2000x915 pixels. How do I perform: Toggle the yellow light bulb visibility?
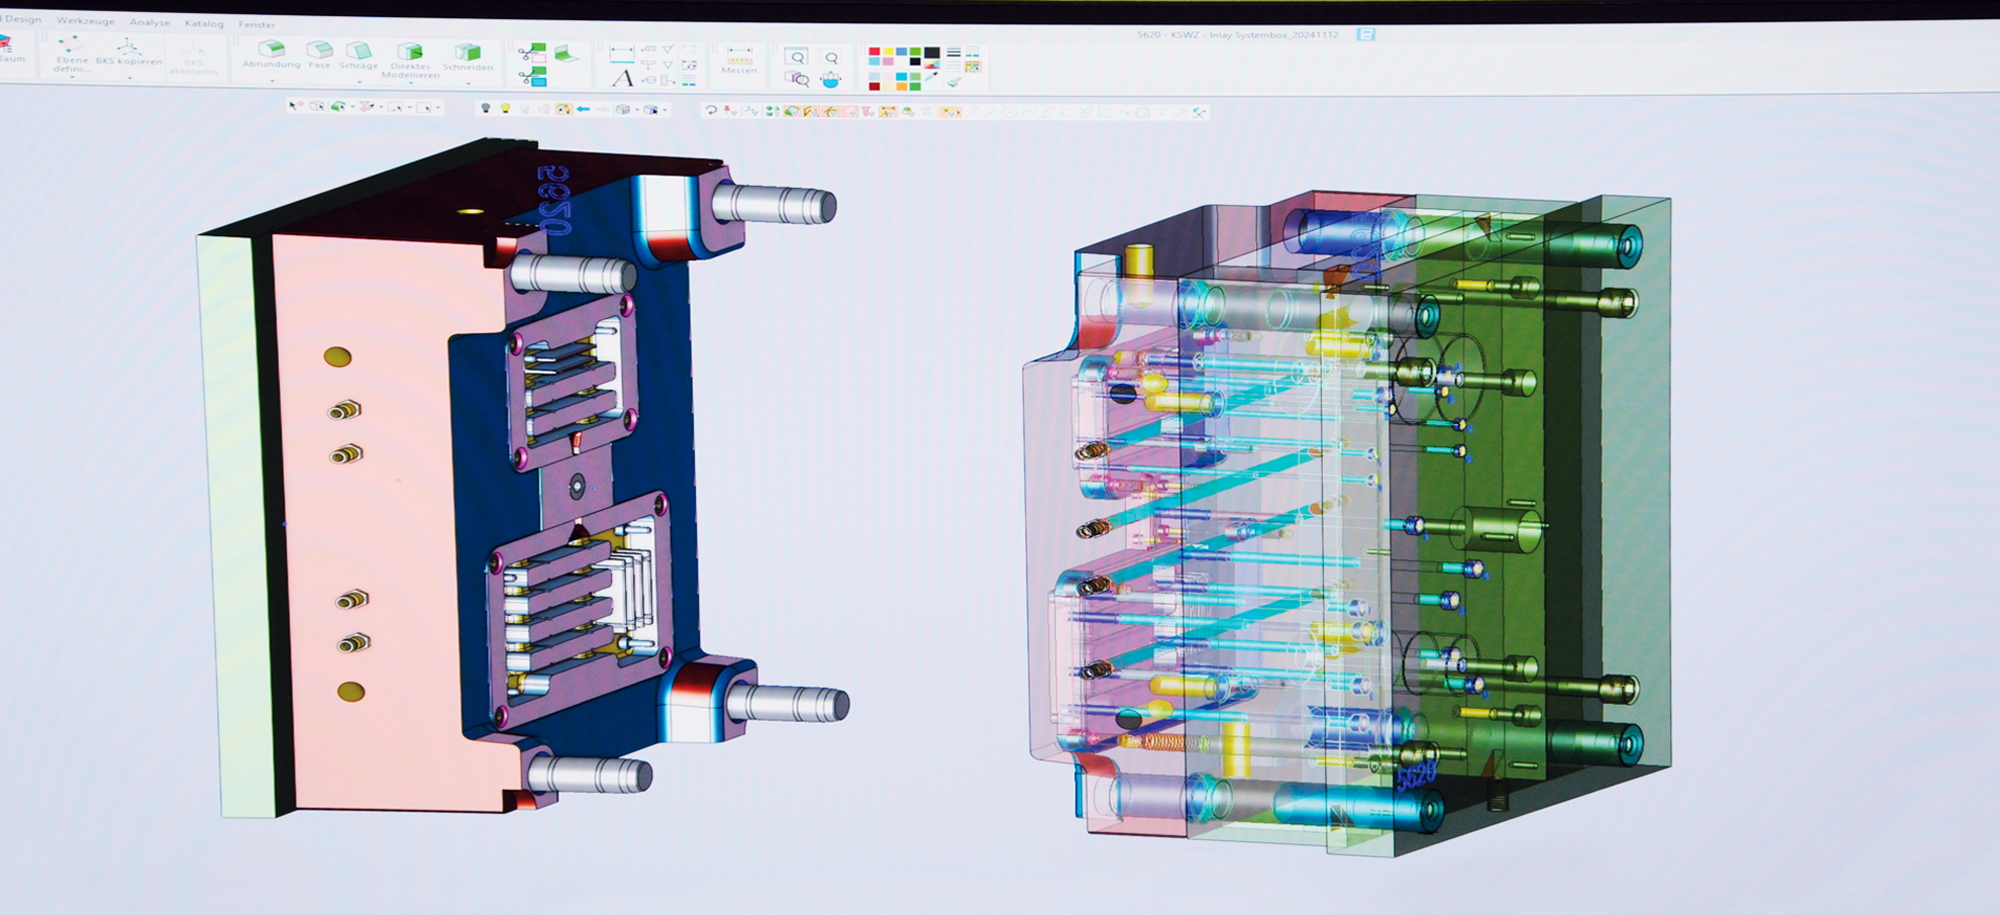[x=505, y=108]
